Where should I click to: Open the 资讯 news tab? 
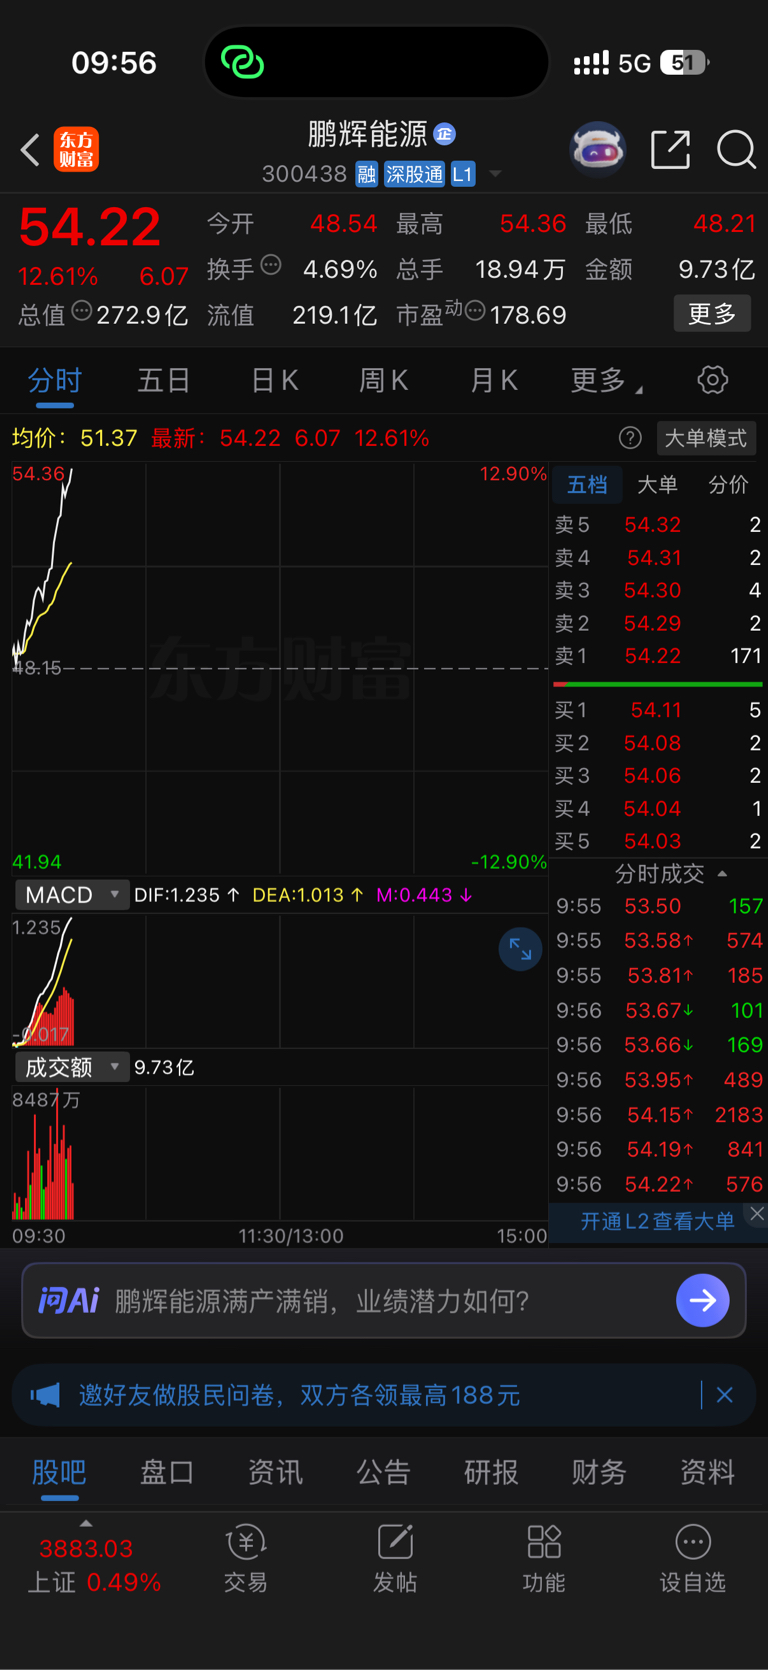click(x=275, y=1472)
